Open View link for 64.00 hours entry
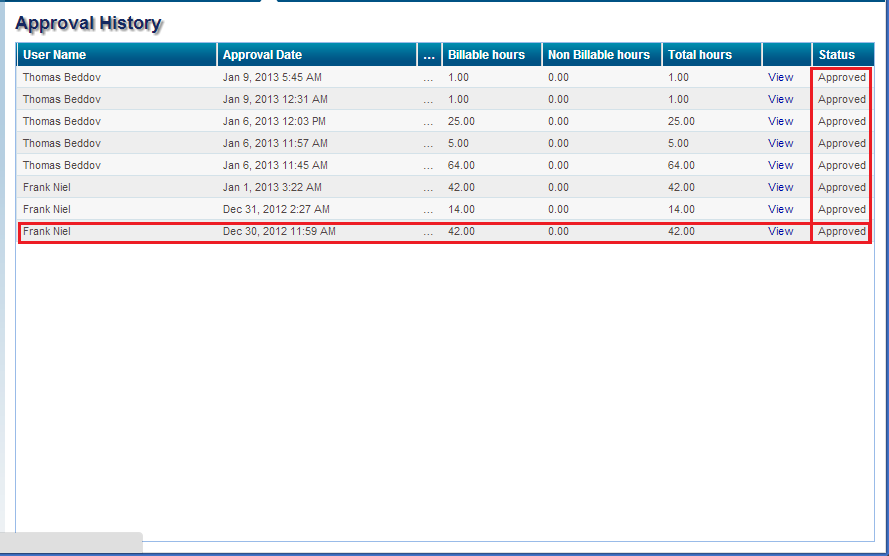 (780, 165)
